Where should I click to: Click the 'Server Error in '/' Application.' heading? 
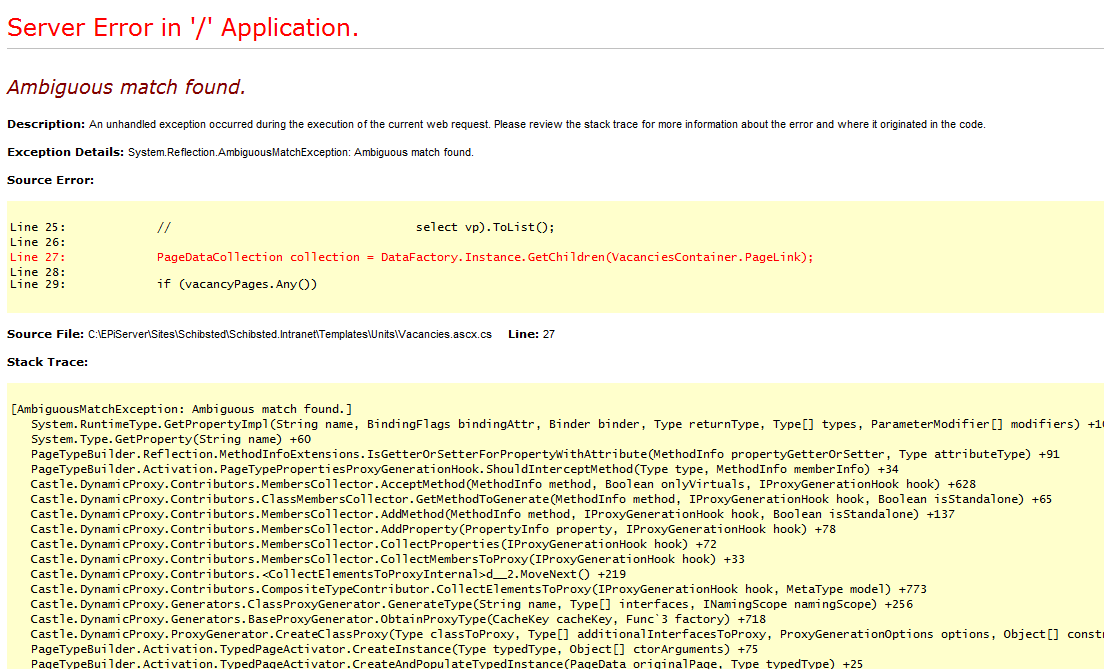182,28
